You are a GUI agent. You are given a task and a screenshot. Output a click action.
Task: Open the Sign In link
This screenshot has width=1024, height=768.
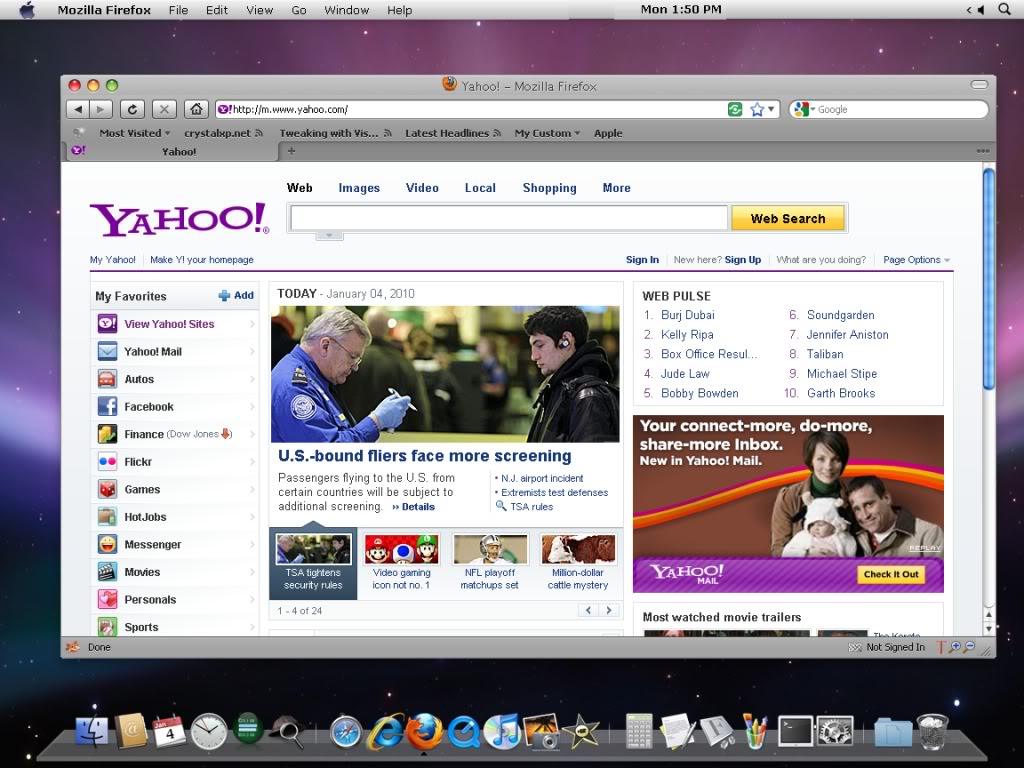click(642, 260)
